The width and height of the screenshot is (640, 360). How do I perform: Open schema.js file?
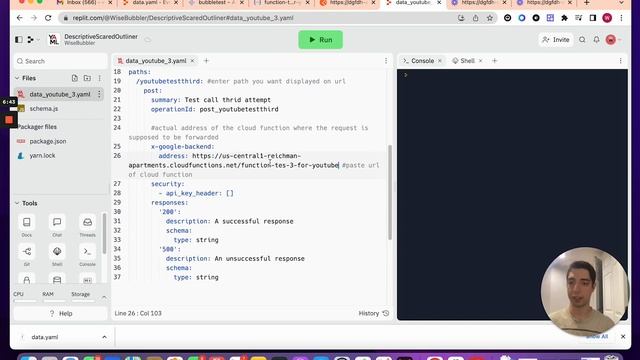(x=43, y=109)
